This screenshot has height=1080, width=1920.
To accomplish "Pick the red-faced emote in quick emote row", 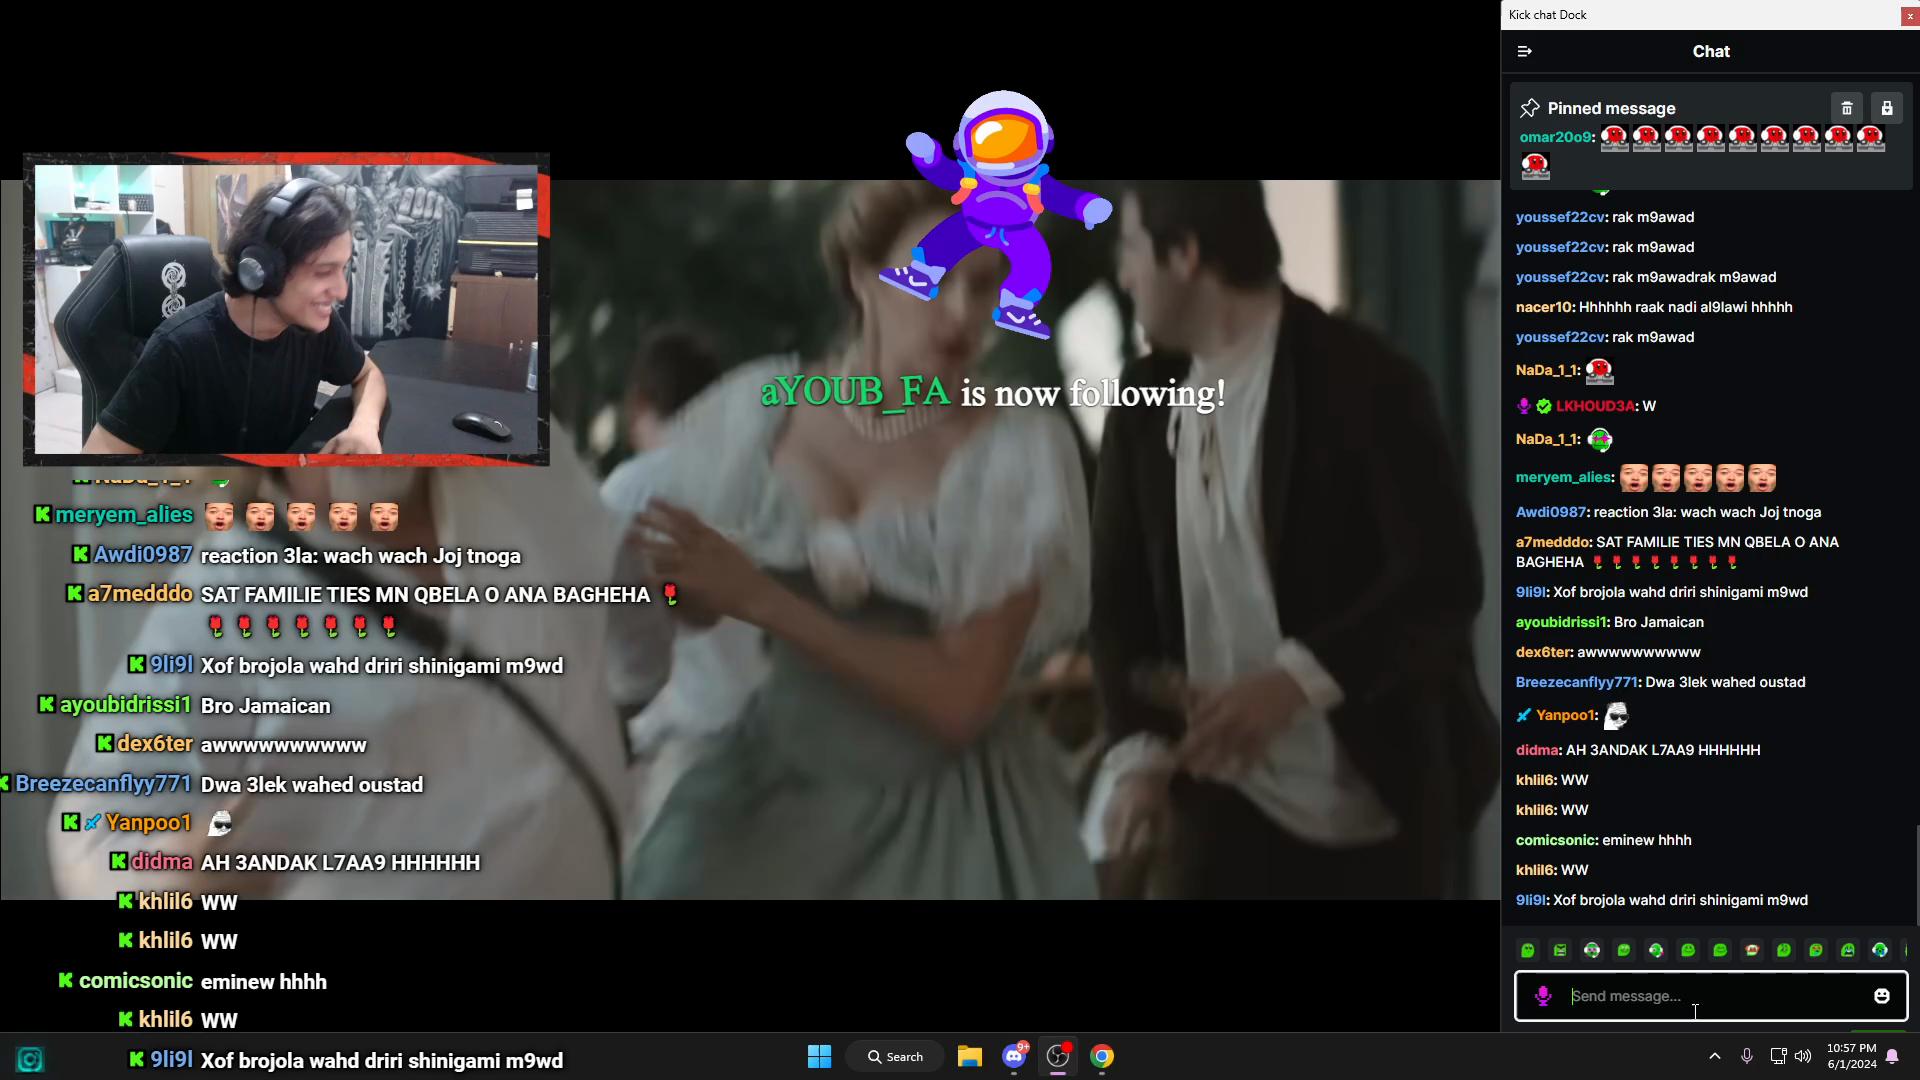I will (x=1752, y=950).
